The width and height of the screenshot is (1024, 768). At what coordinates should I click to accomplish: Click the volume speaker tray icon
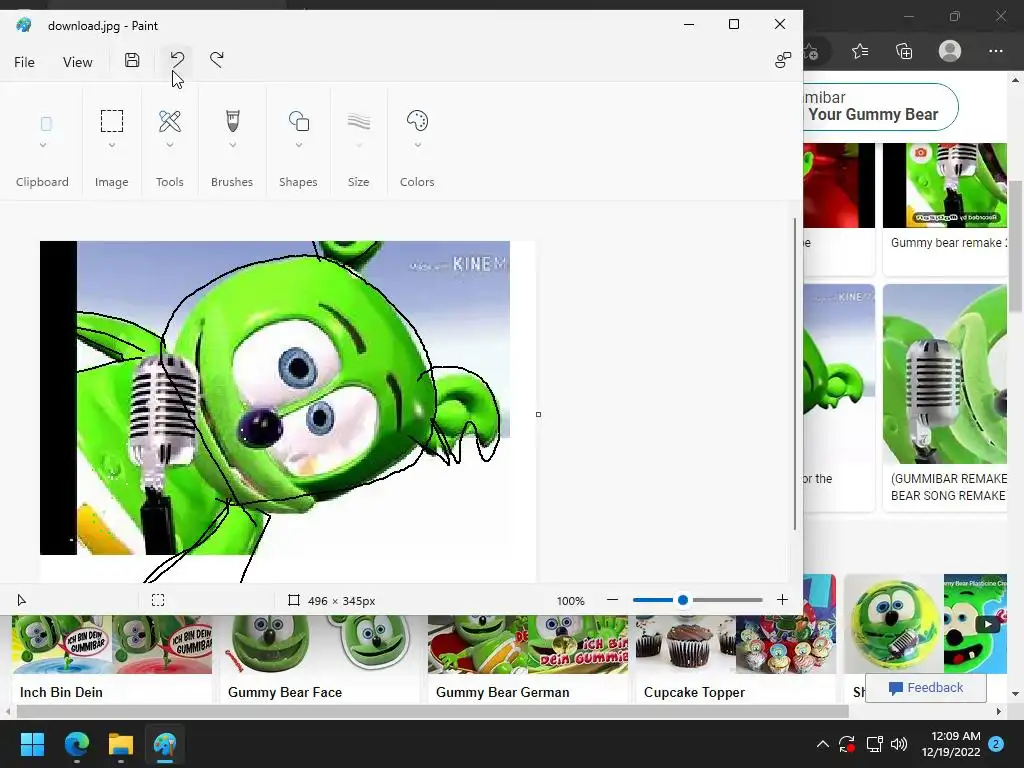click(x=899, y=744)
